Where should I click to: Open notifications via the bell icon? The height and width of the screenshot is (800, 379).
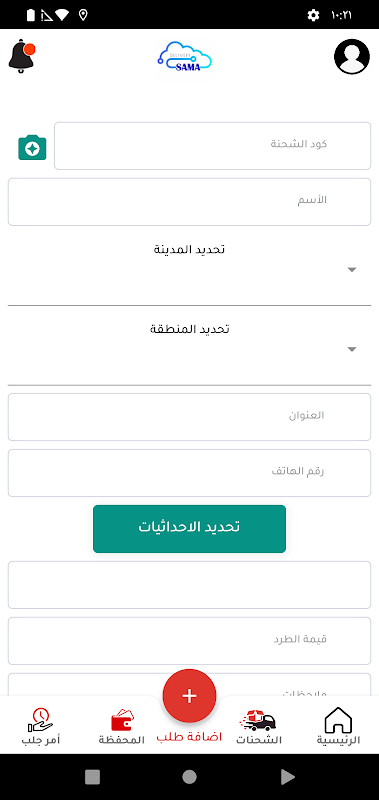pos(21,56)
